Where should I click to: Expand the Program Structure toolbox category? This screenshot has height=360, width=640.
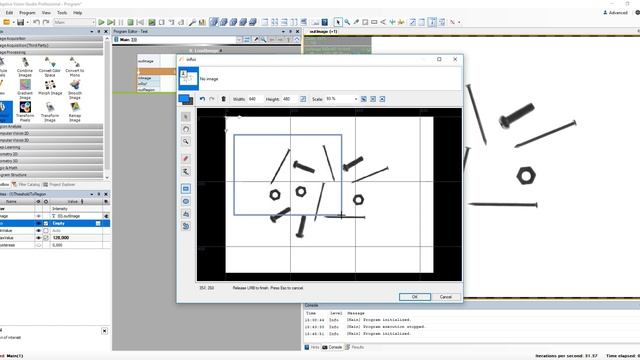coord(51,175)
